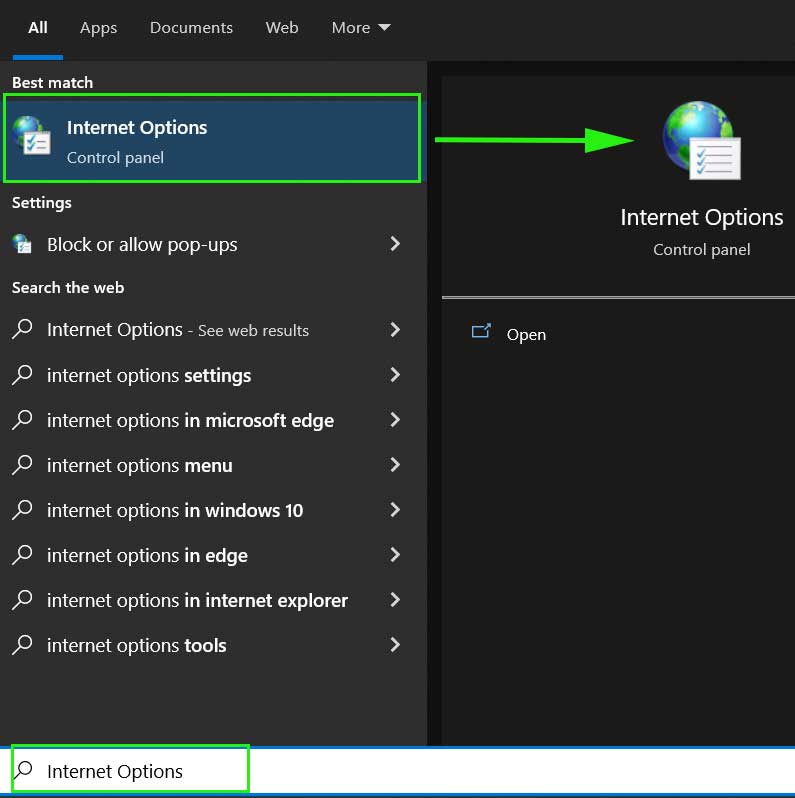Click magnifier icon in the search box
Screen dimensions: 795x798
[x=23, y=770]
